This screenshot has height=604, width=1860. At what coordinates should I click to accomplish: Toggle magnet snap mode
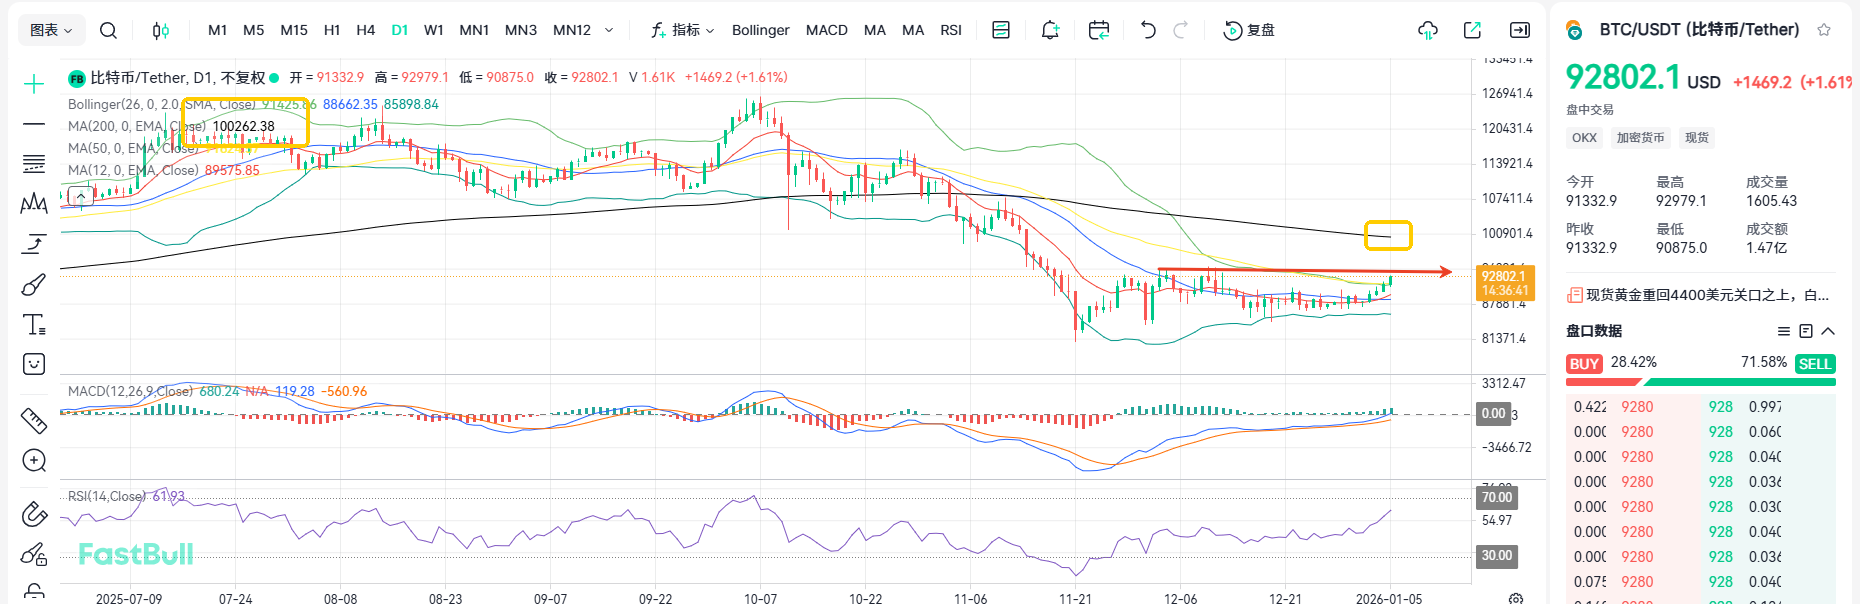tap(34, 514)
